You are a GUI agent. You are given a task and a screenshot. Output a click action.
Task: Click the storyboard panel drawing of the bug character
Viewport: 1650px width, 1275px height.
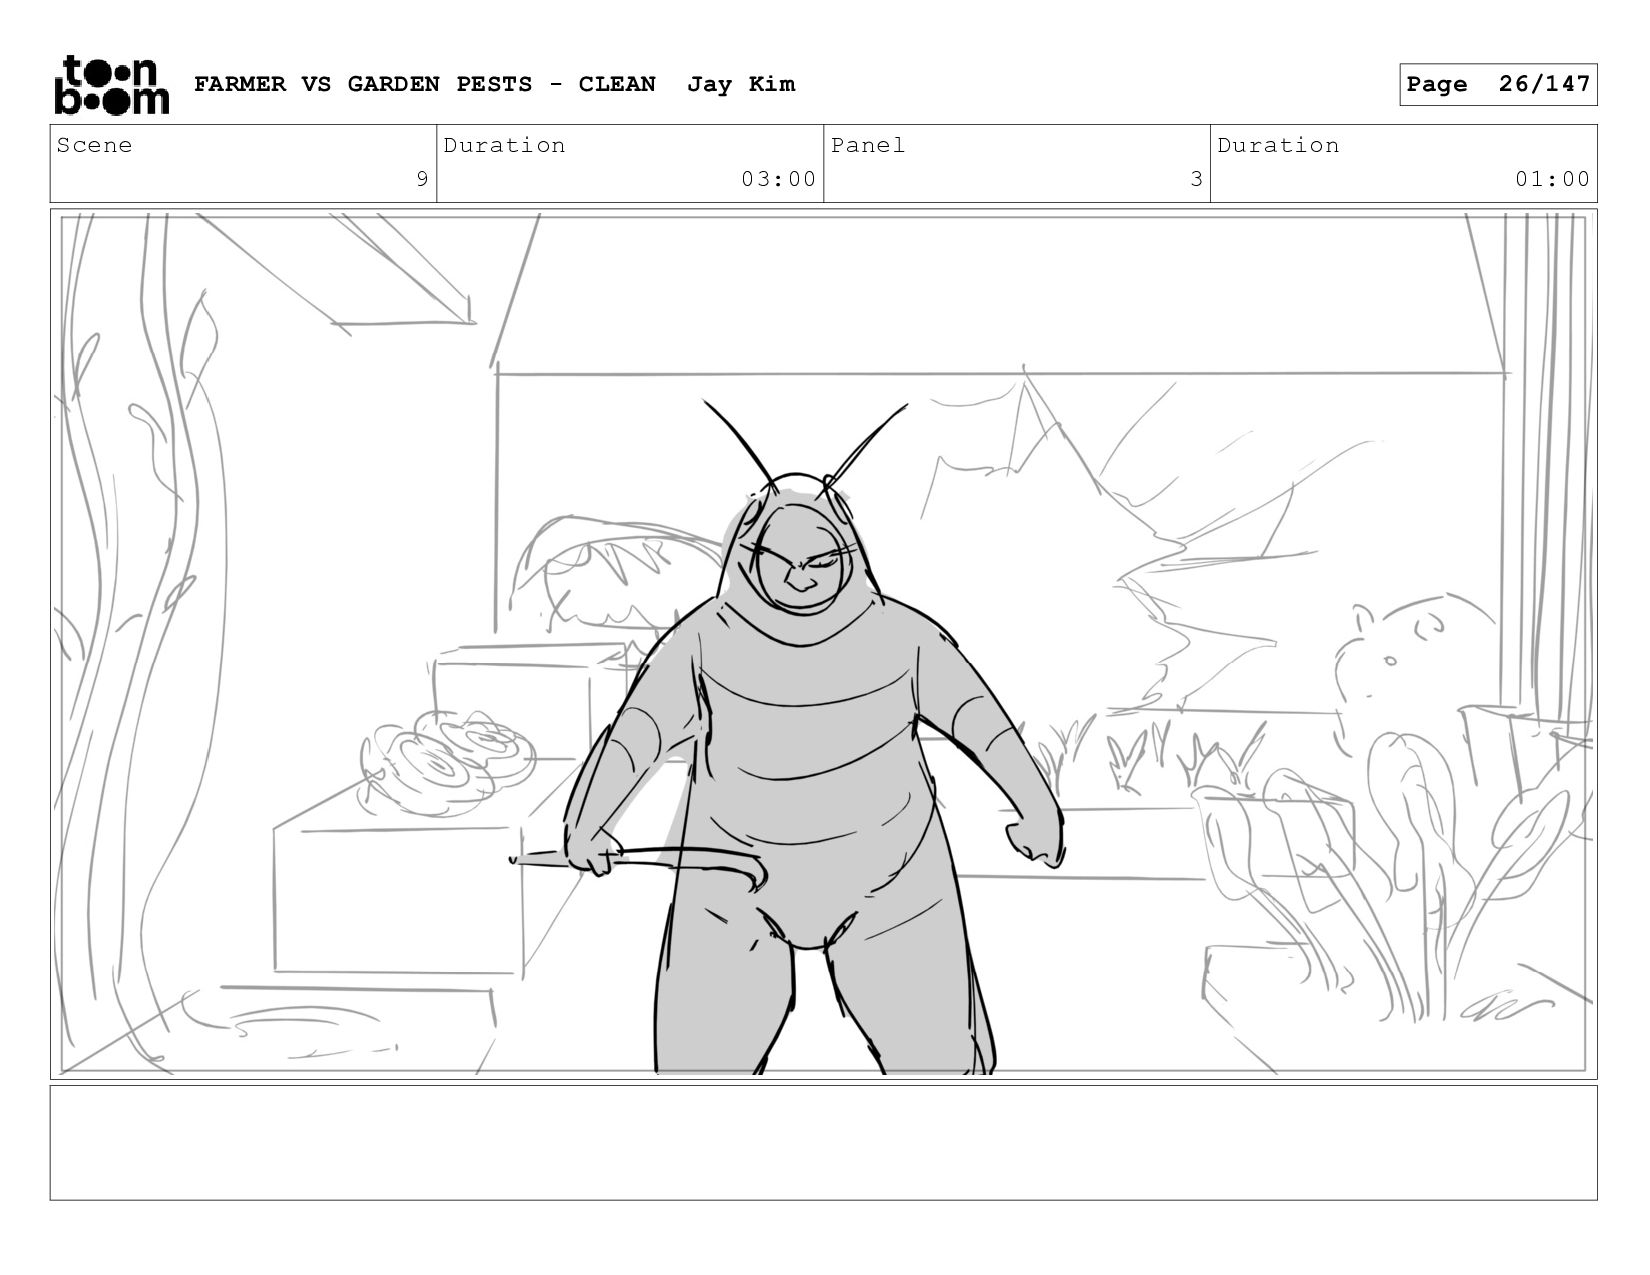(824, 644)
